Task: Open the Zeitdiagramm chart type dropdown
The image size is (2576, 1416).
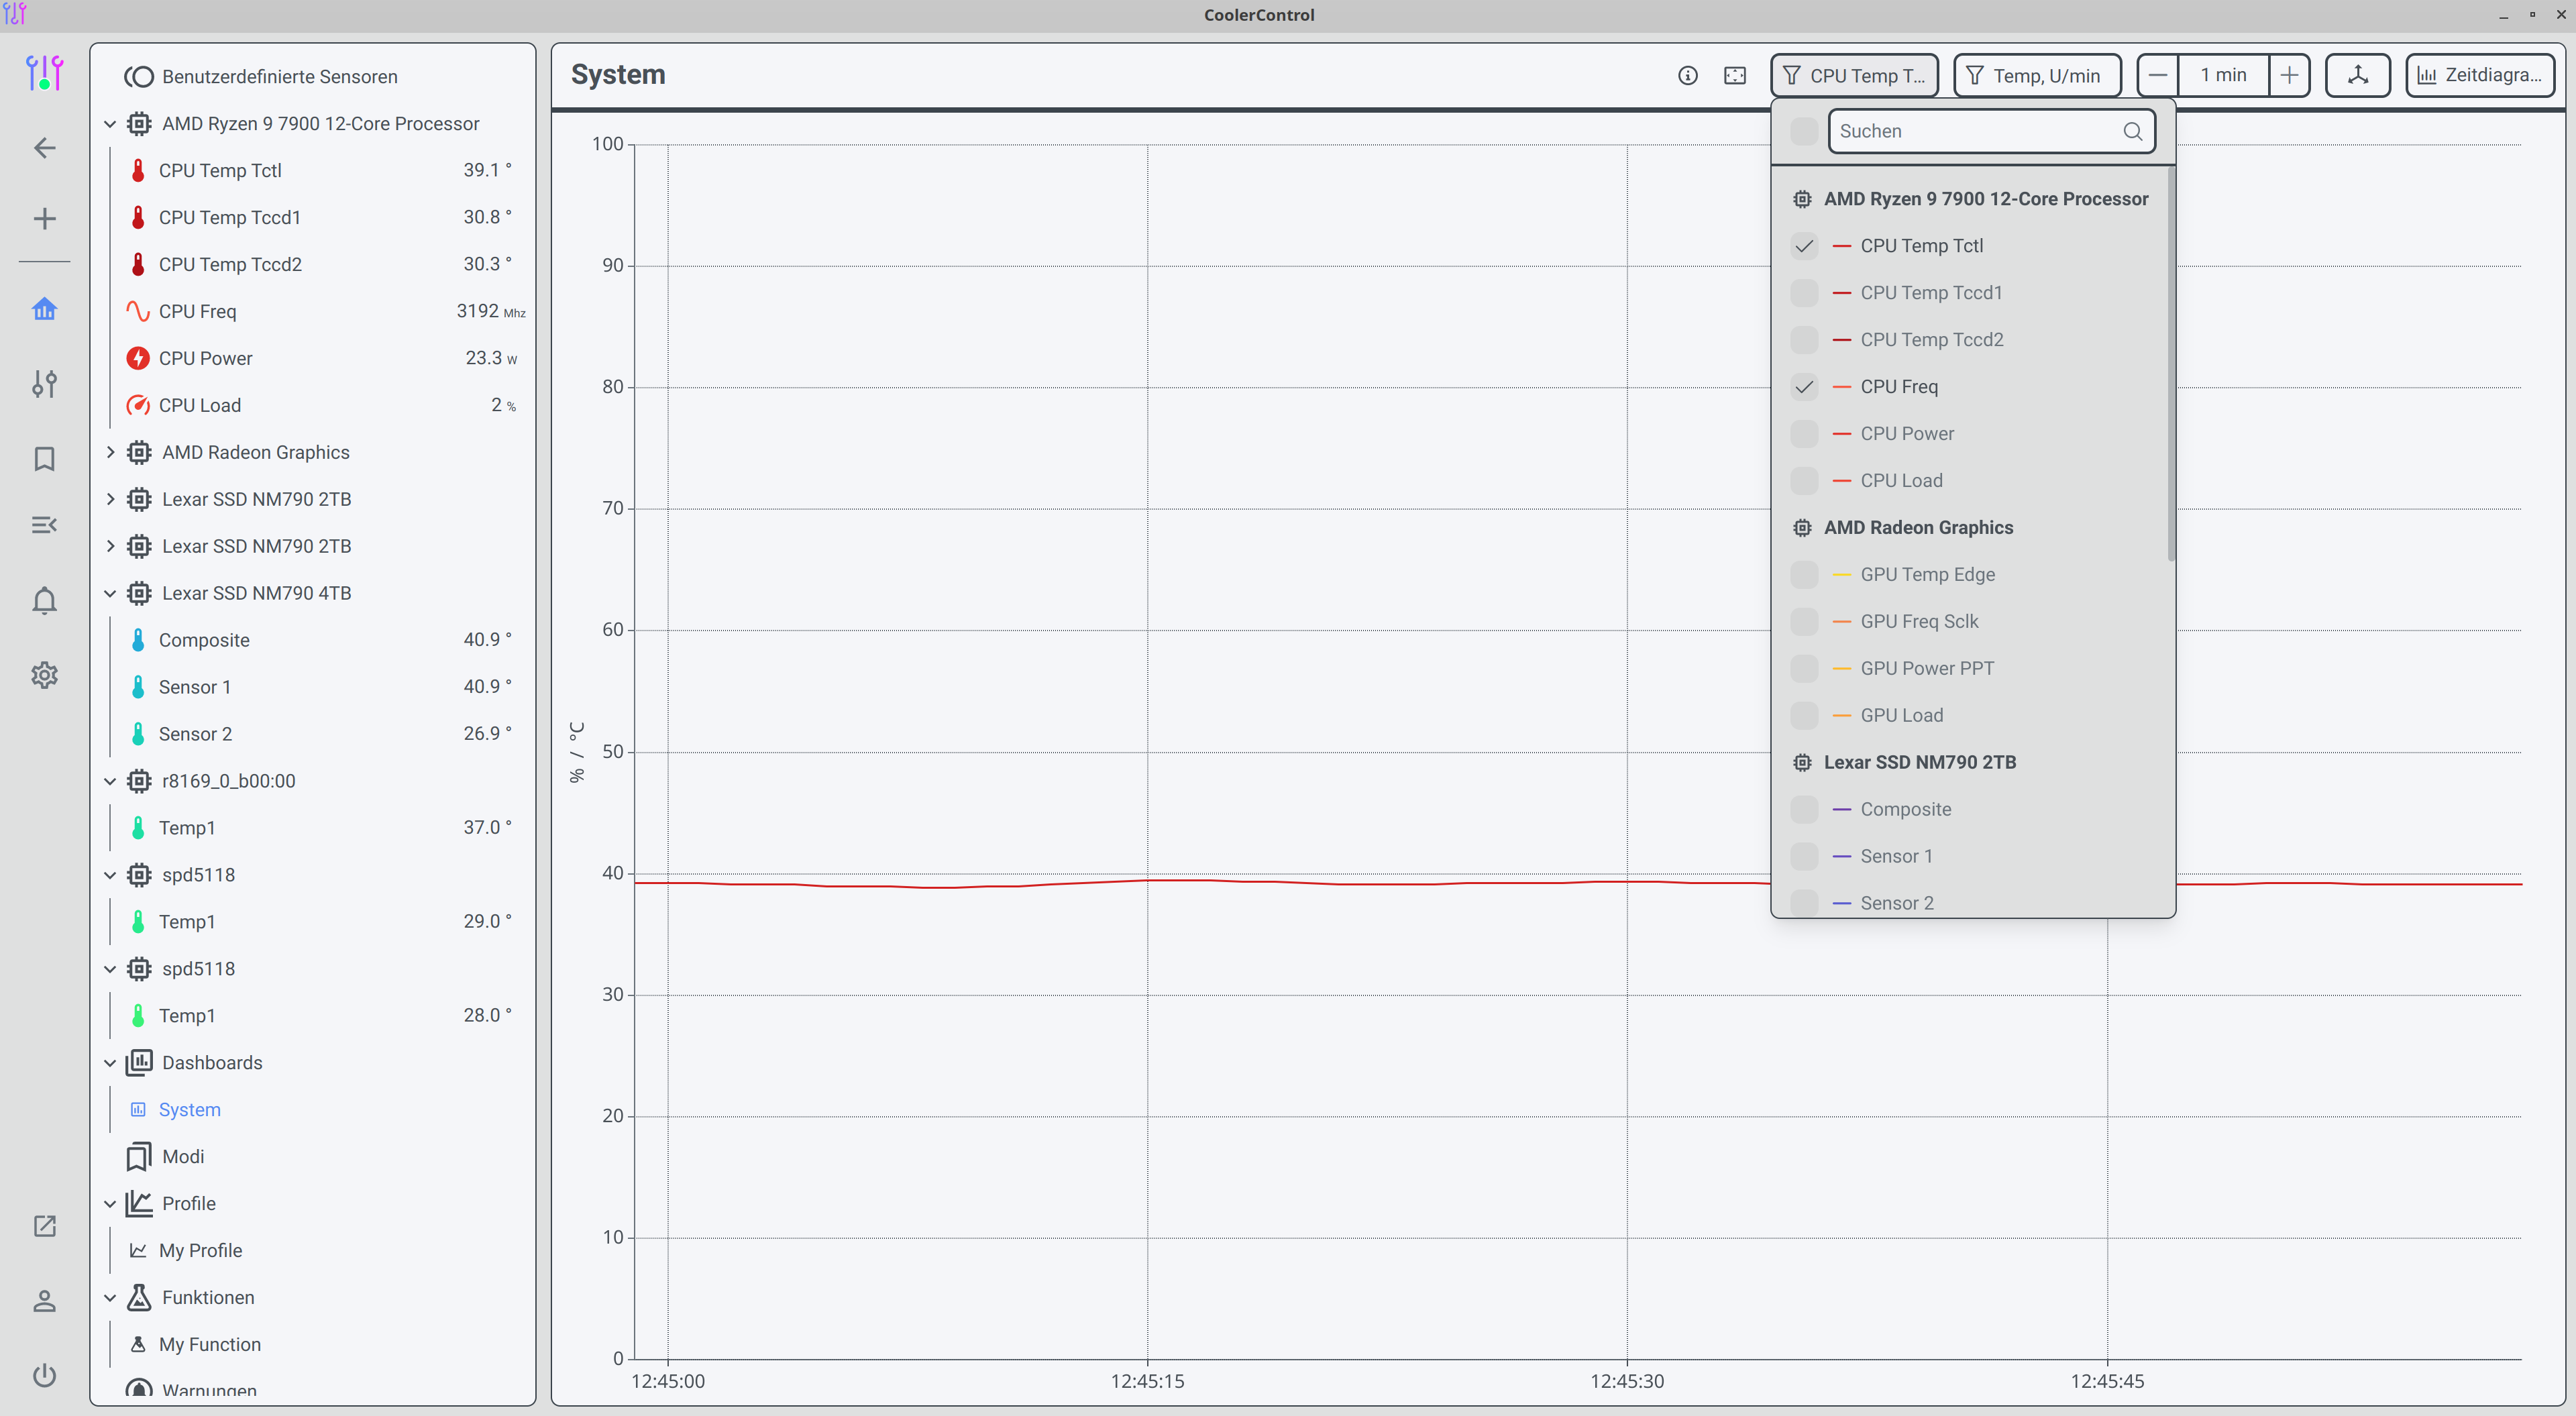Action: coord(2479,76)
